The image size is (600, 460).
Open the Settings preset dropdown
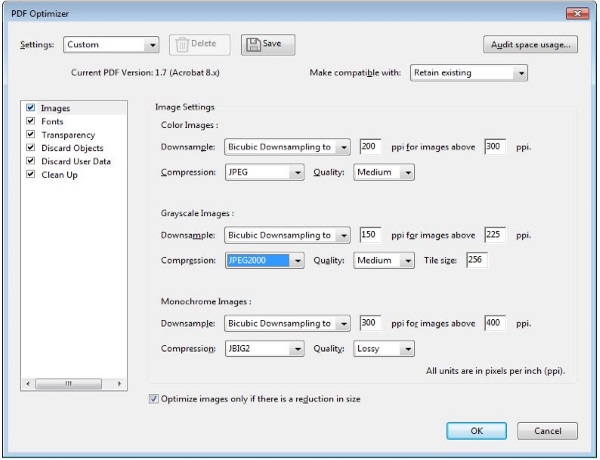click(111, 45)
